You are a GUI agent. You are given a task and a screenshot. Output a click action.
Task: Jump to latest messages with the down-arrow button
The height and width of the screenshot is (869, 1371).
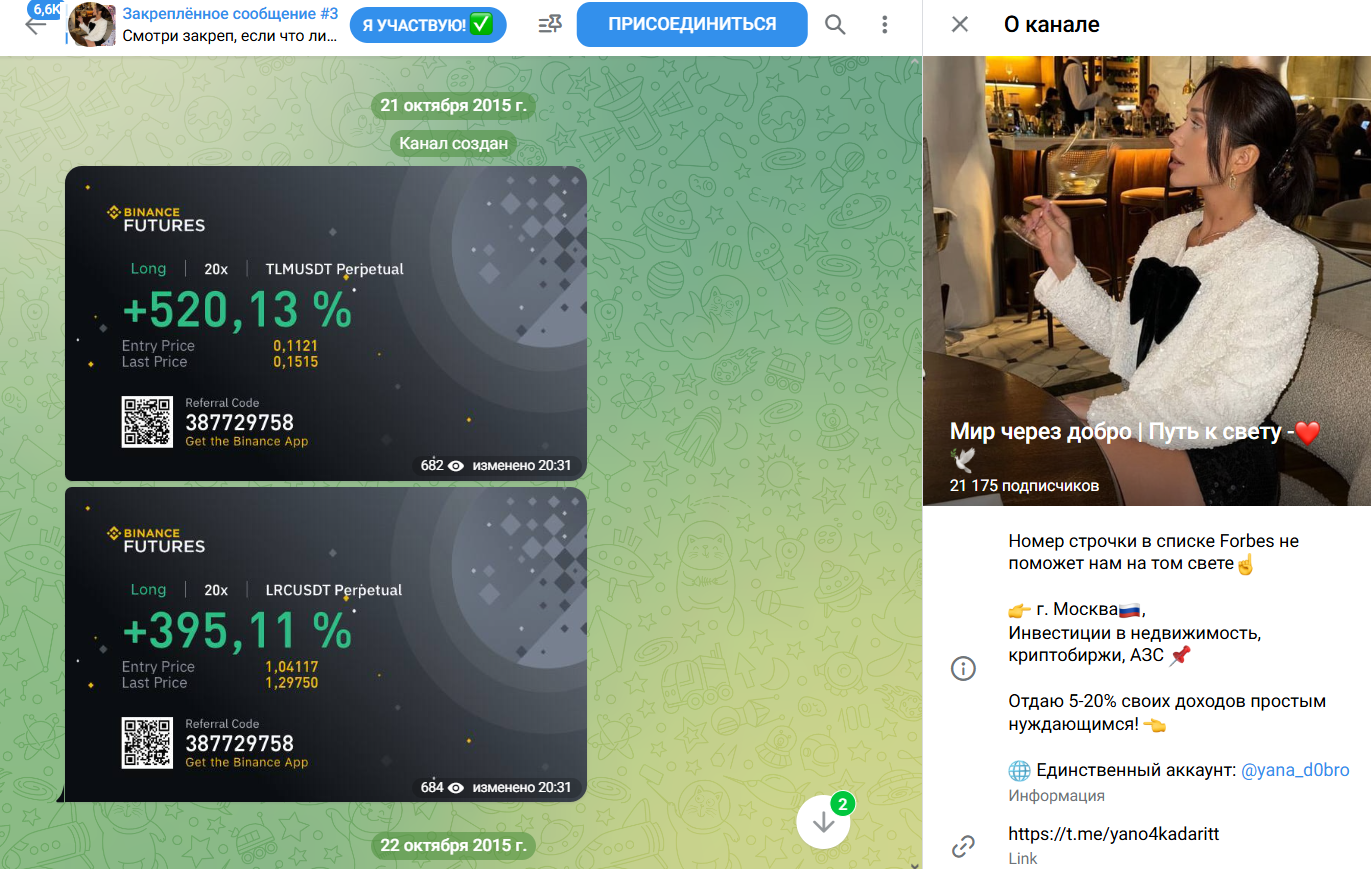[x=824, y=821]
